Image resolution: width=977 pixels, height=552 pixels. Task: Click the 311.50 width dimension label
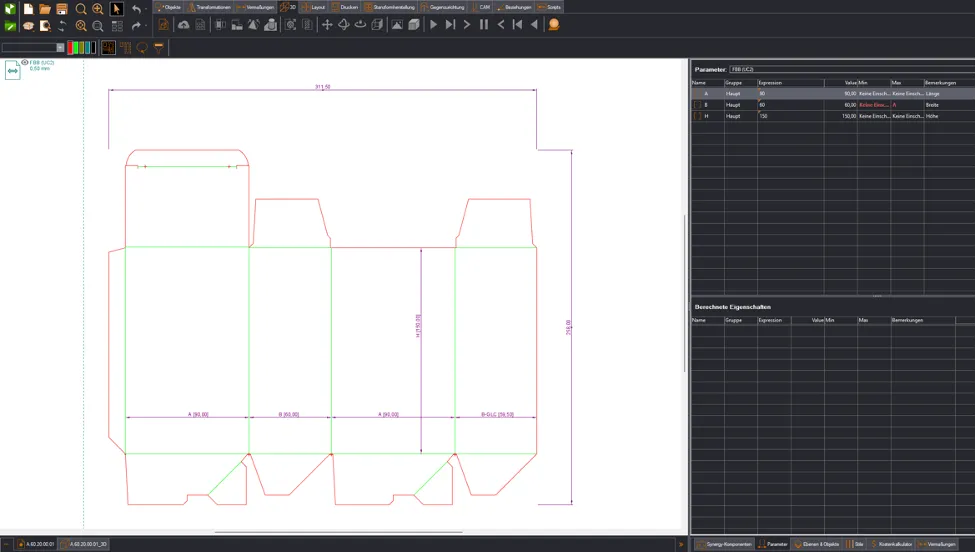tap(322, 87)
